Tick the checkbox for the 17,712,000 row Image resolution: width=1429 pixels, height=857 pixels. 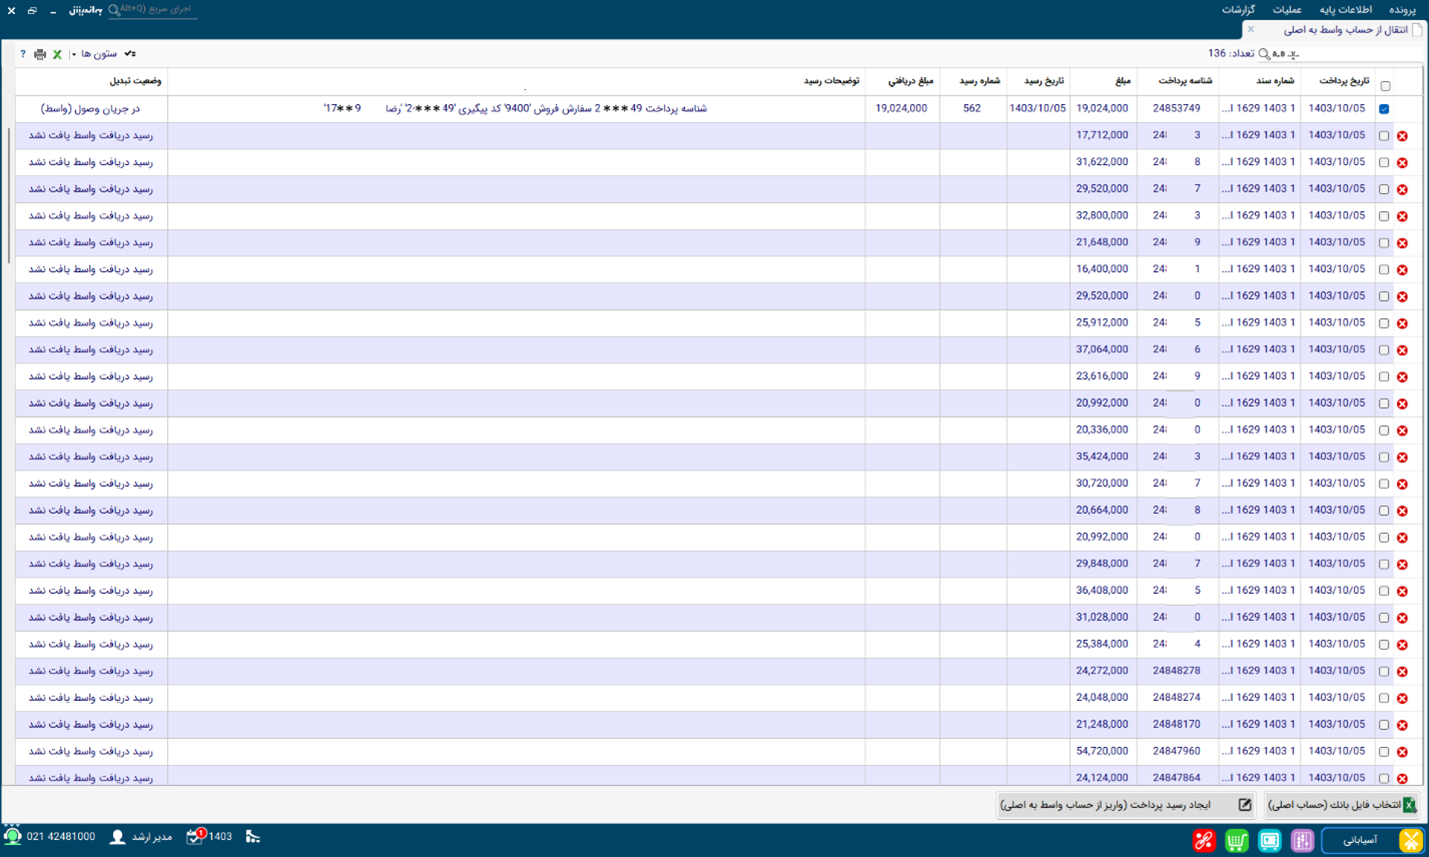(x=1384, y=135)
